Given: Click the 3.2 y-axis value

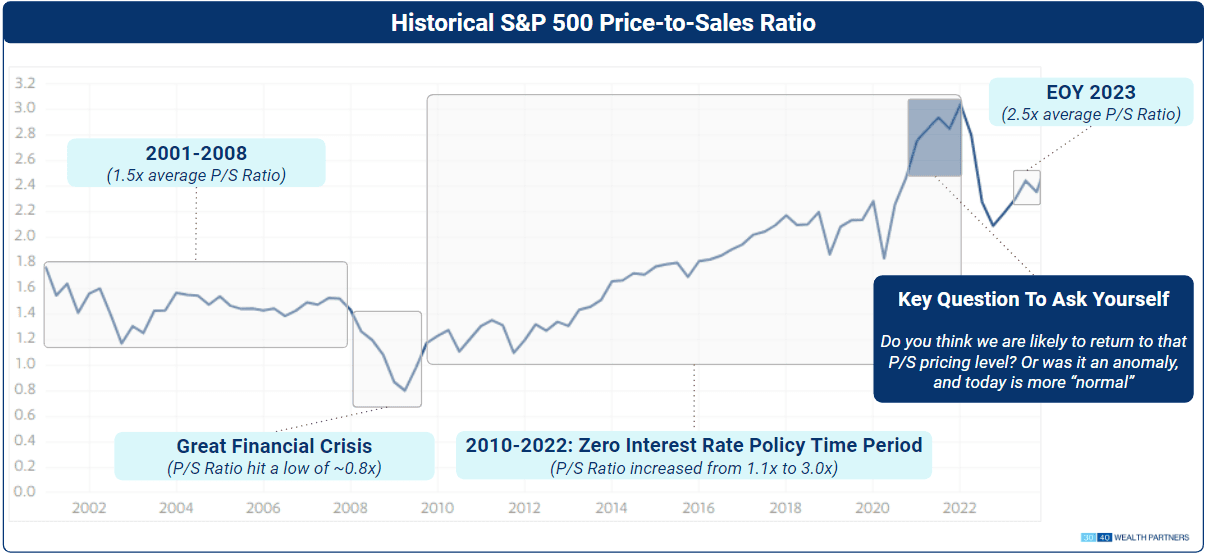Looking at the screenshot, I should (x=27, y=83).
